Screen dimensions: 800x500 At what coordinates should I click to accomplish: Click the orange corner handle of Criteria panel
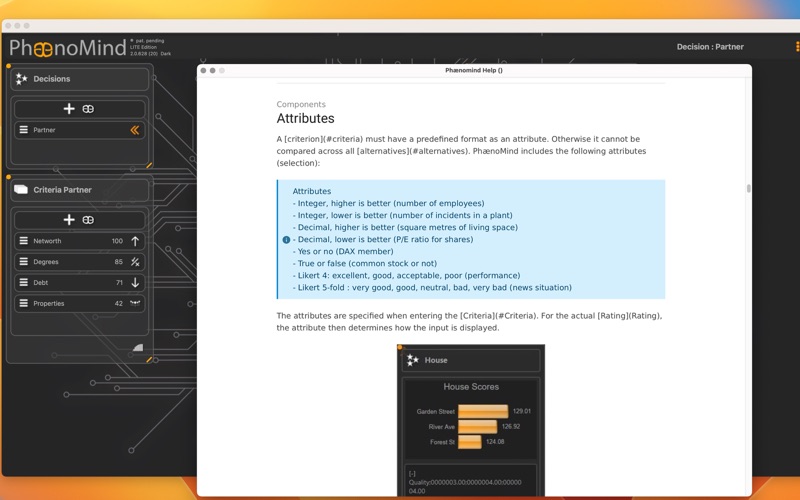149,360
